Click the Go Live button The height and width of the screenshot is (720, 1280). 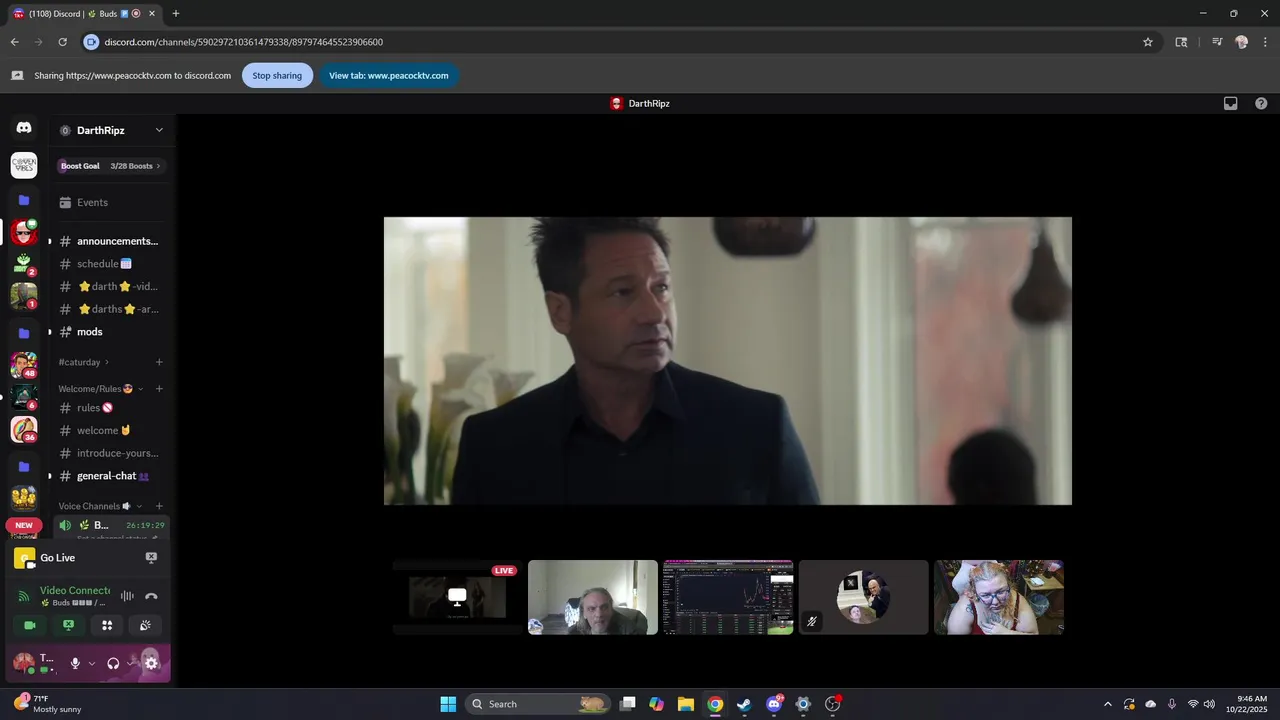tap(57, 558)
